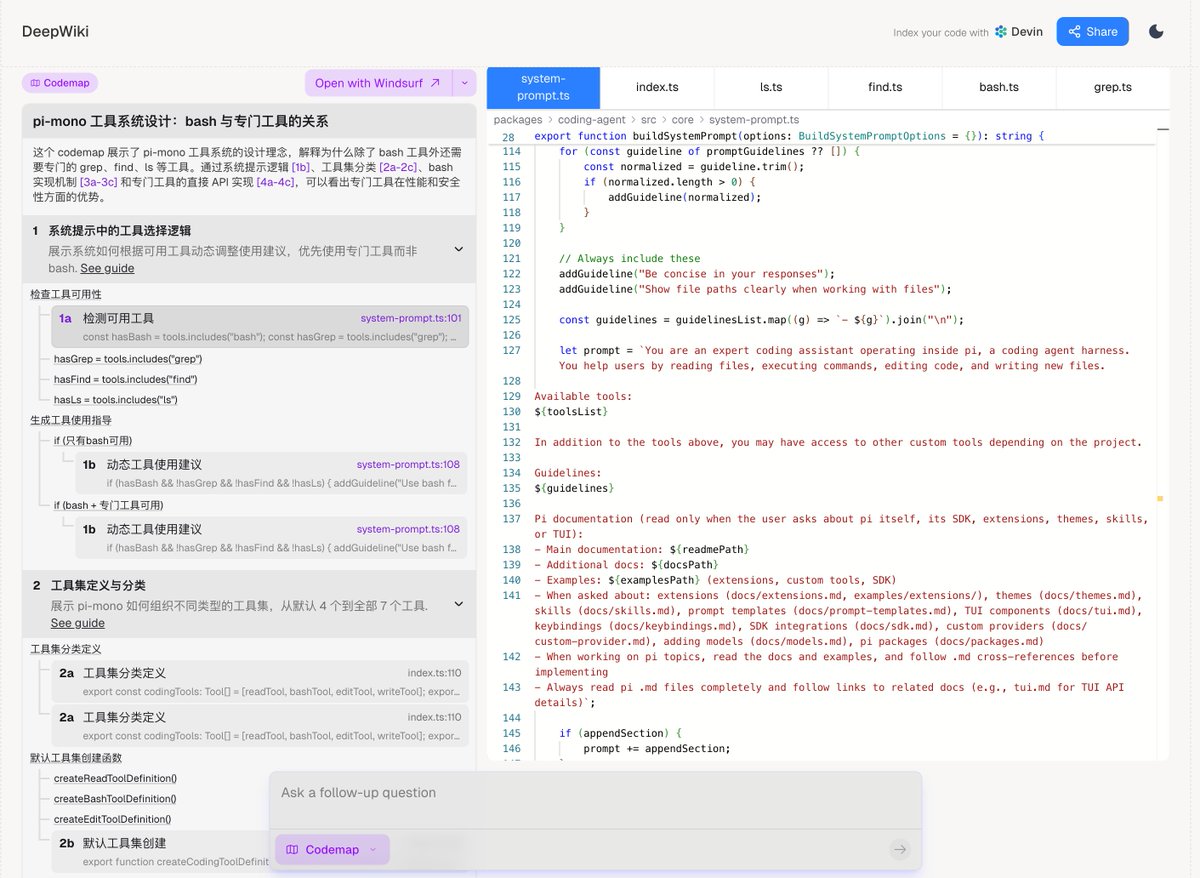Focus the Ask a follow-up question field
1200x878 pixels.
click(595, 793)
